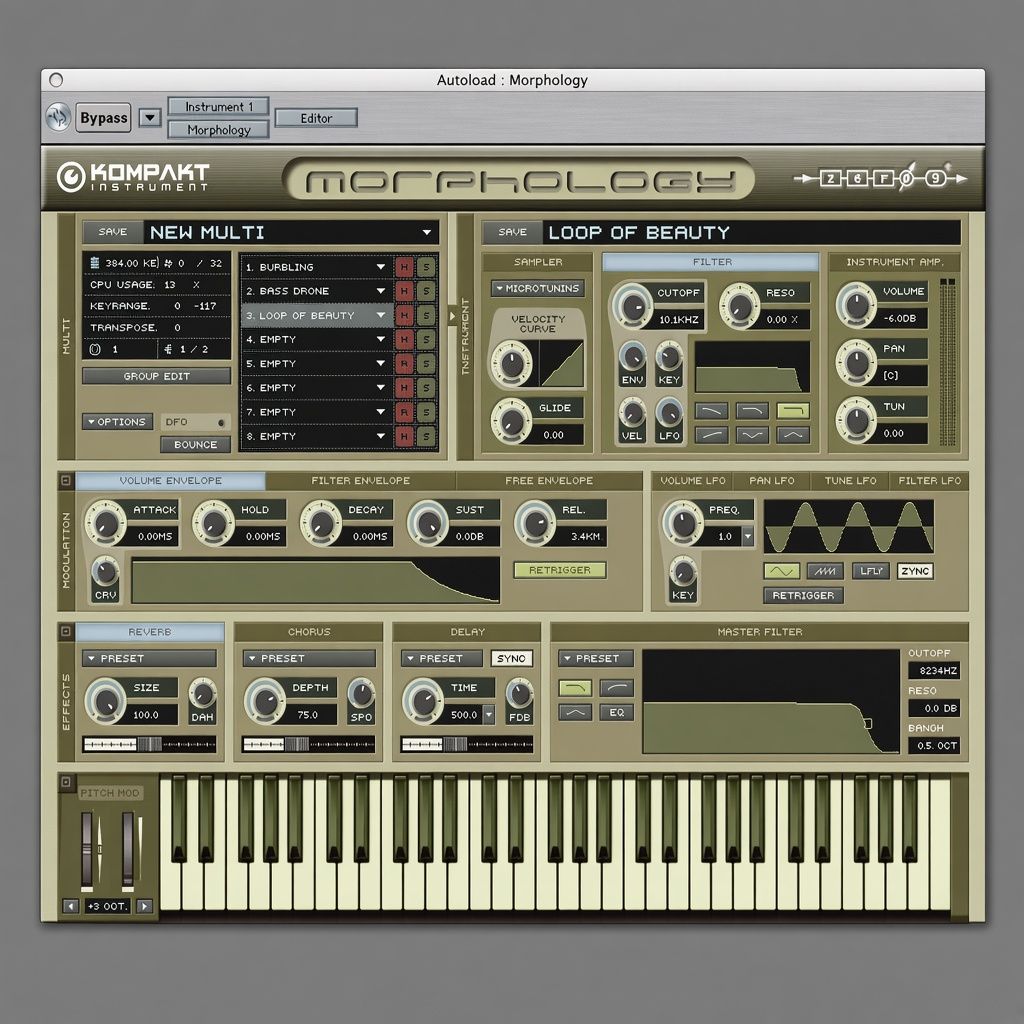Toggle the volume envelope Retrigger button
The width and height of the screenshot is (1024, 1024).
pos(560,570)
